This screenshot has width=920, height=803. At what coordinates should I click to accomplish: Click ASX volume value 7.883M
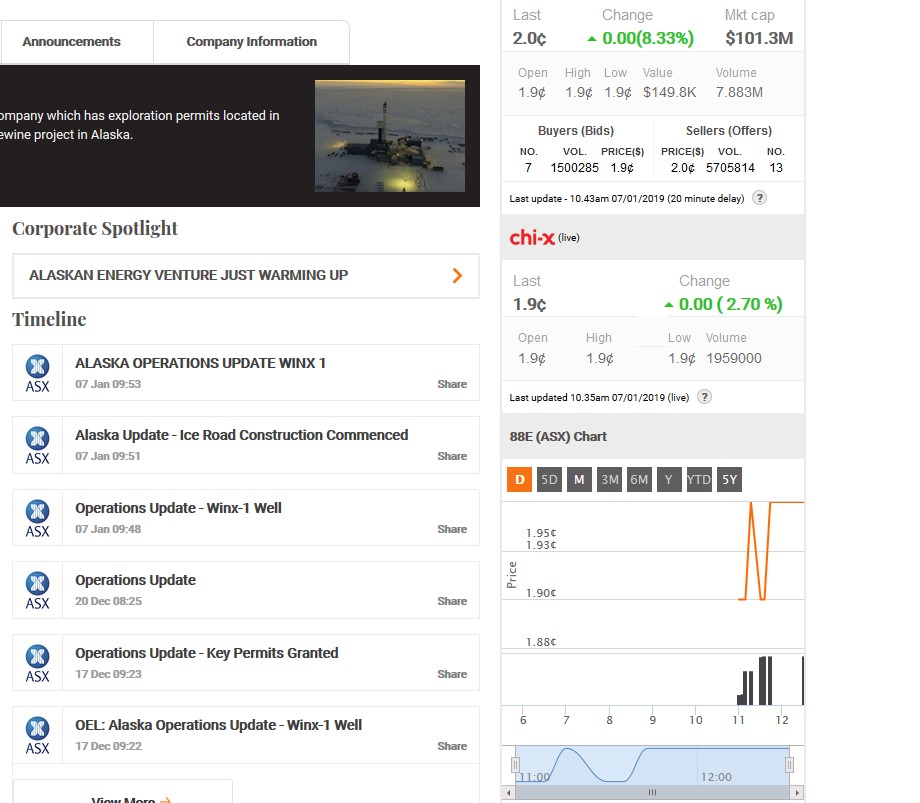tap(739, 92)
